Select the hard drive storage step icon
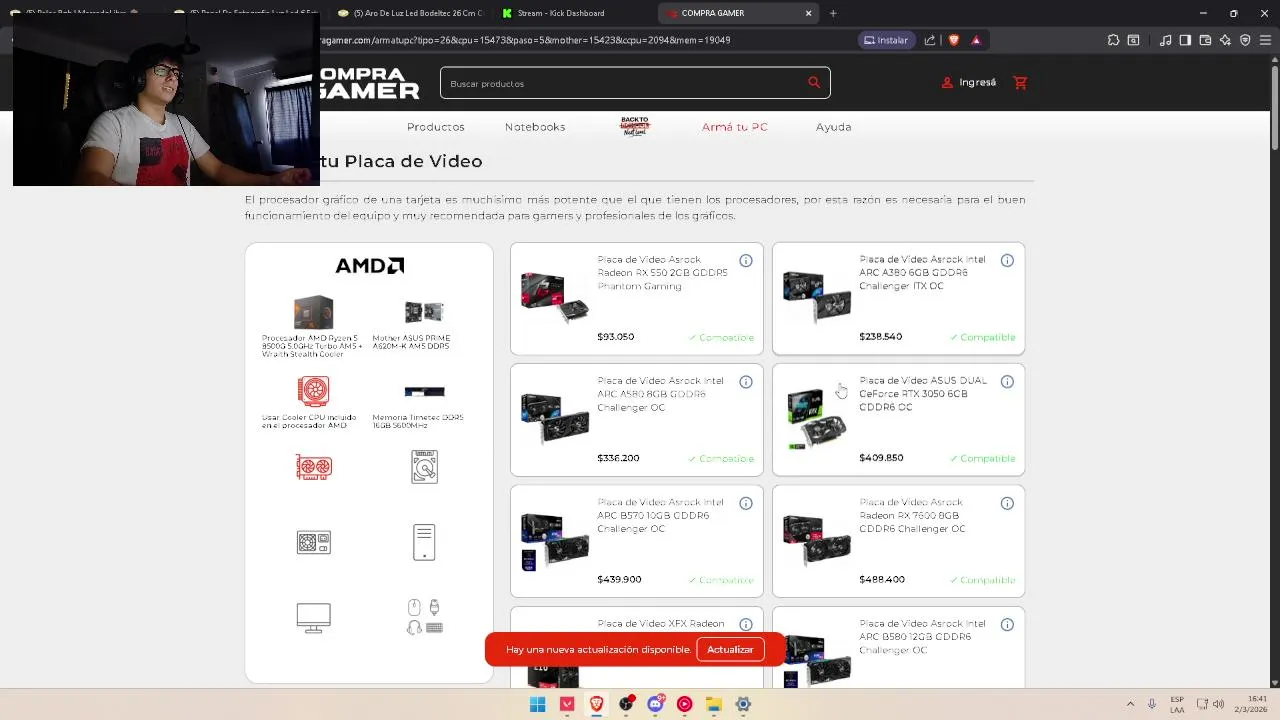Image resolution: width=1280 pixels, height=720 pixels. (x=424, y=467)
